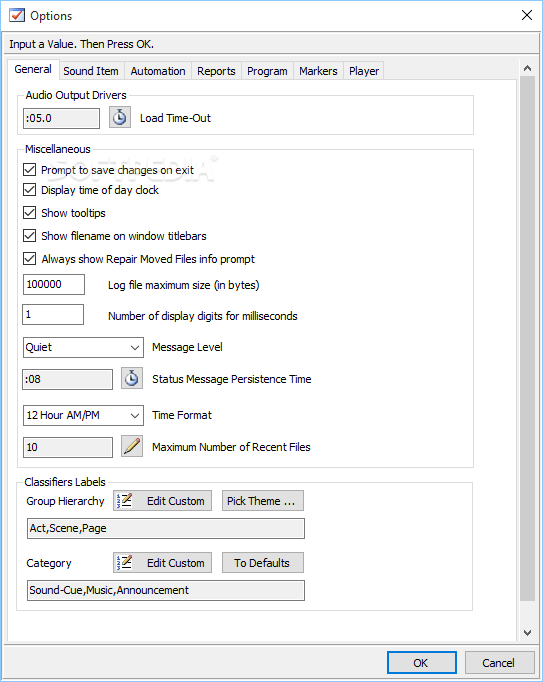The image size is (543, 682).
Task: Click the pencil icon for Maximum Recent Files
Action: (x=132, y=446)
